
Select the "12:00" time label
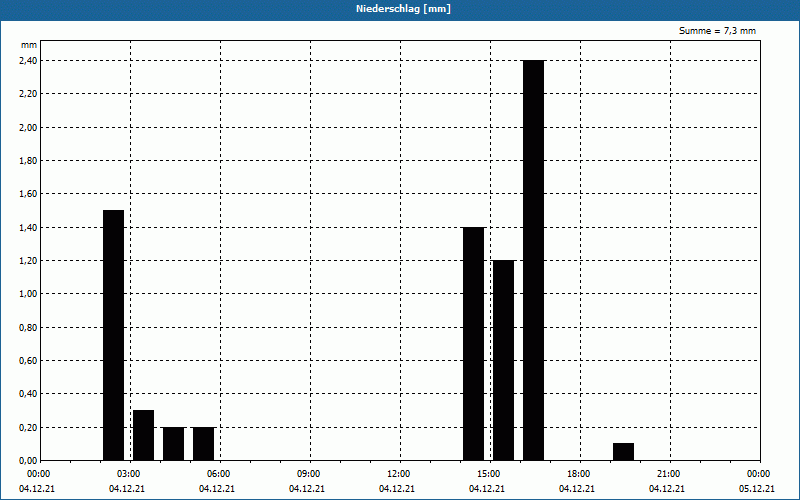click(x=398, y=474)
